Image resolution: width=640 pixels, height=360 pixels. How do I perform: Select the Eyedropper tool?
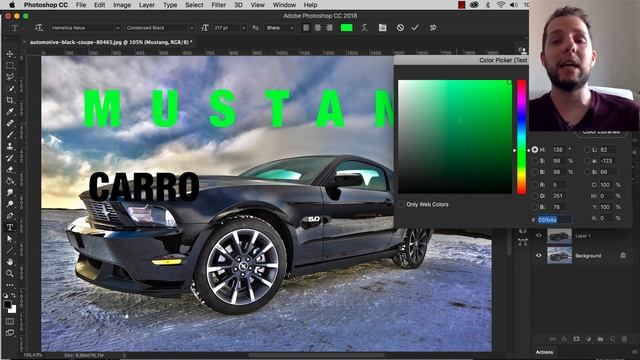[x=10, y=111]
